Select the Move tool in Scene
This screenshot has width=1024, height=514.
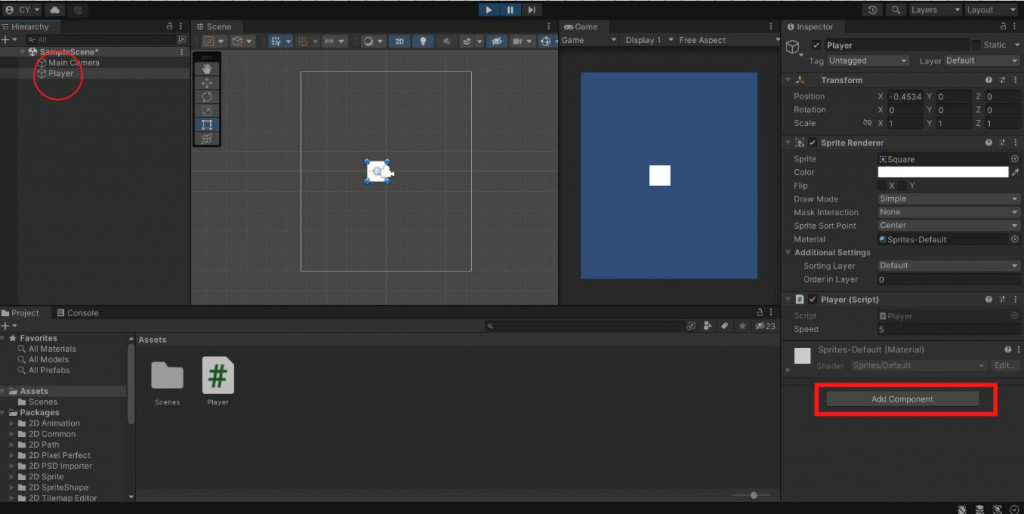click(x=207, y=83)
